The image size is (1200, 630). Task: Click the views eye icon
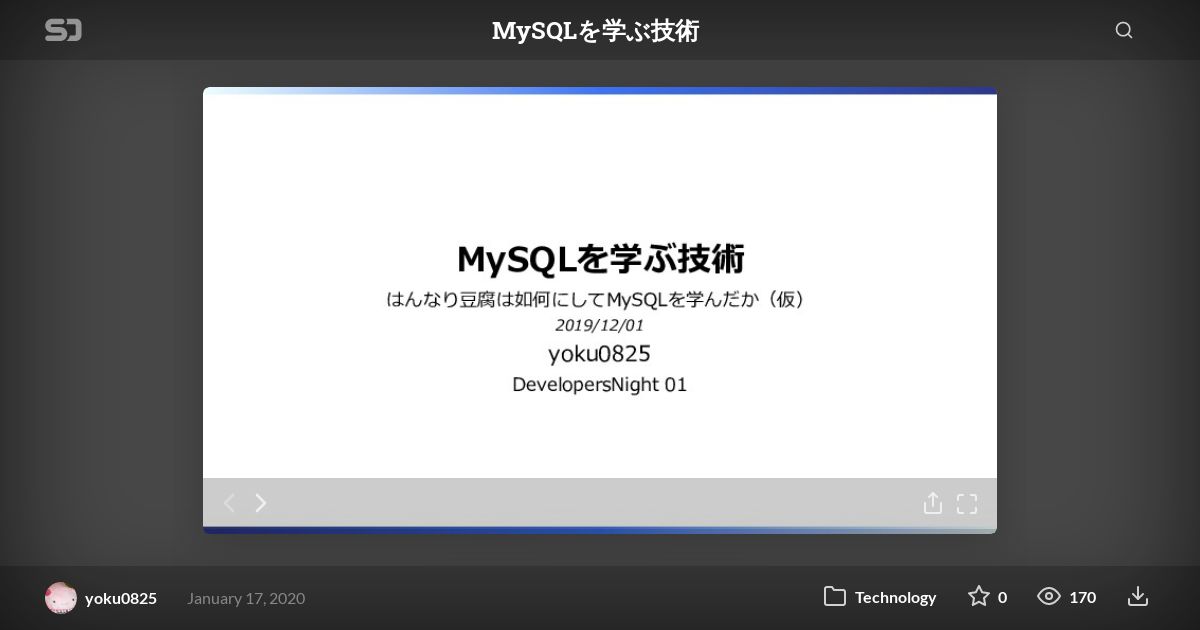(1049, 597)
